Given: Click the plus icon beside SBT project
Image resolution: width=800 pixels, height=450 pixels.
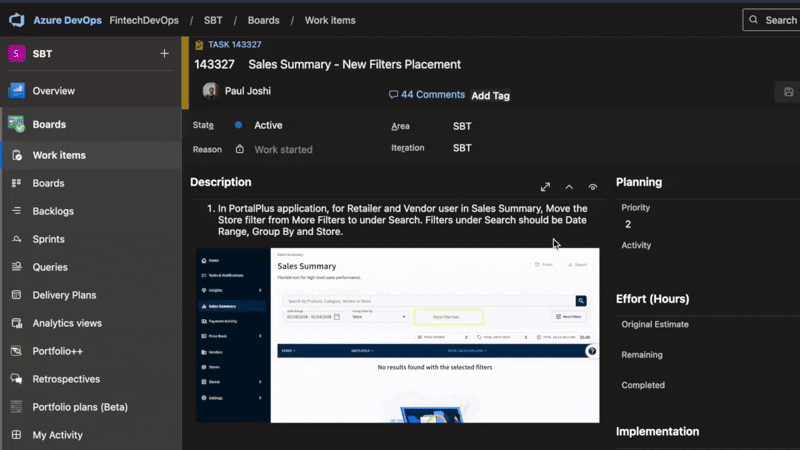Looking at the screenshot, I should point(165,54).
